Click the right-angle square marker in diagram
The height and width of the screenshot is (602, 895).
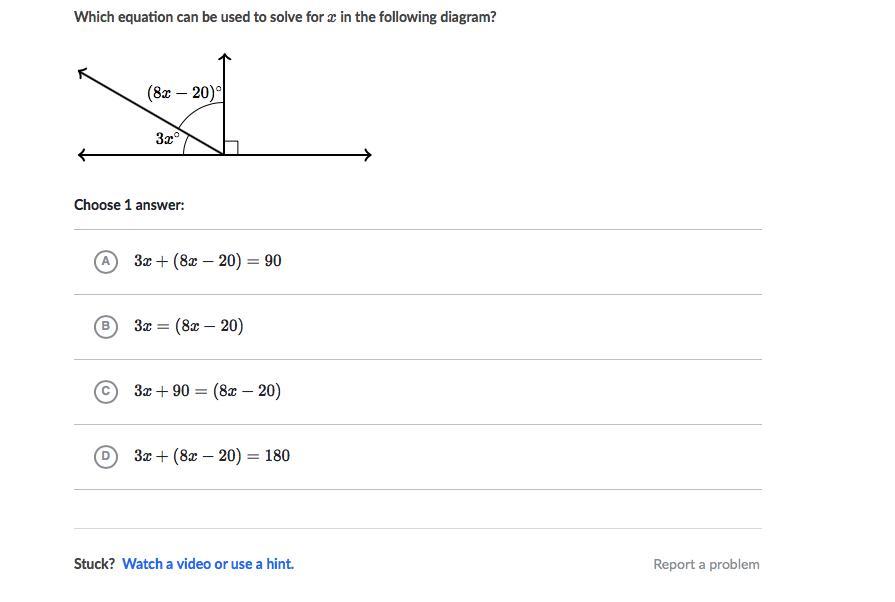[x=231, y=148]
